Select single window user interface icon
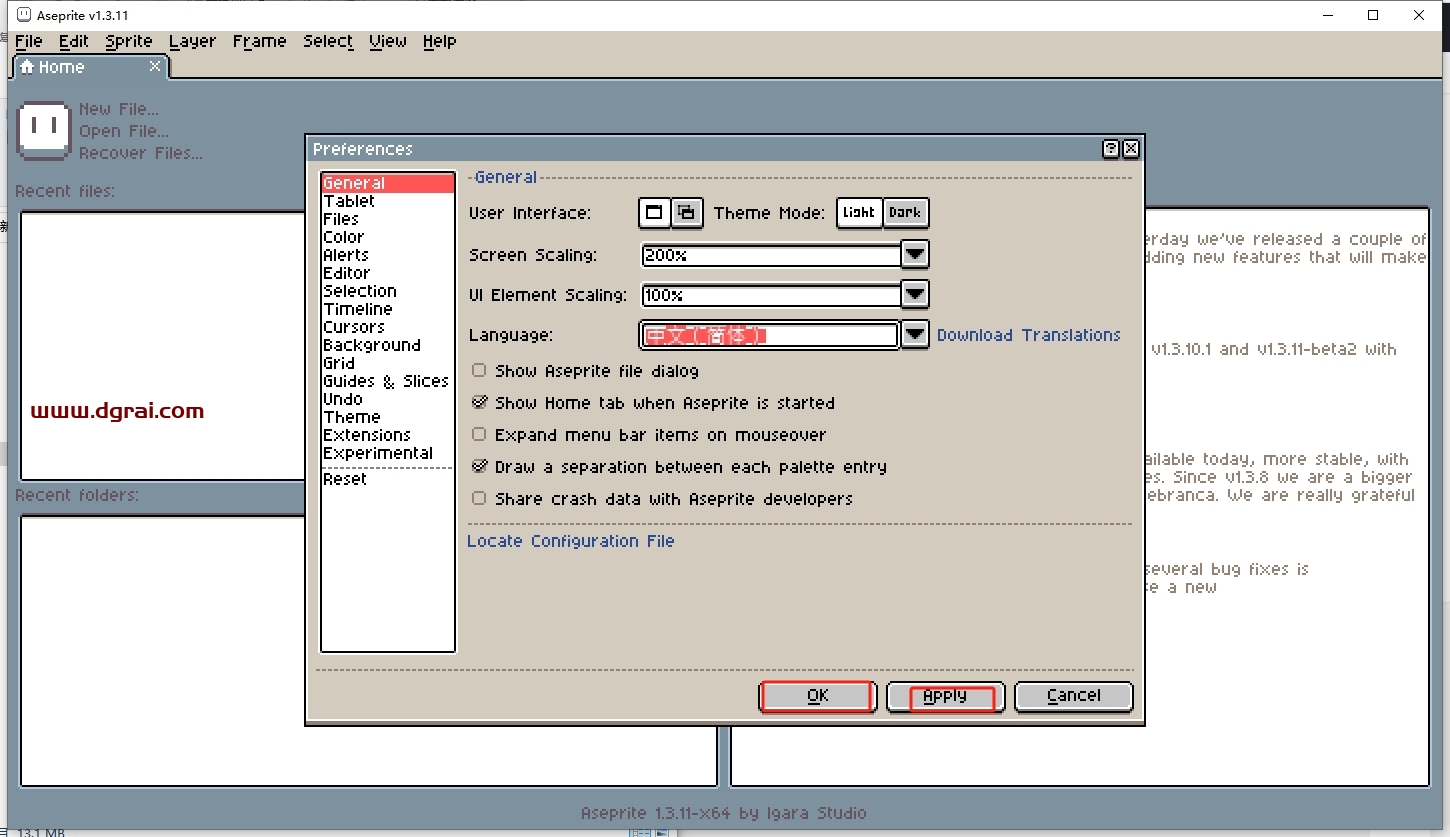The width and height of the screenshot is (1450, 837). pyautogui.click(x=654, y=213)
